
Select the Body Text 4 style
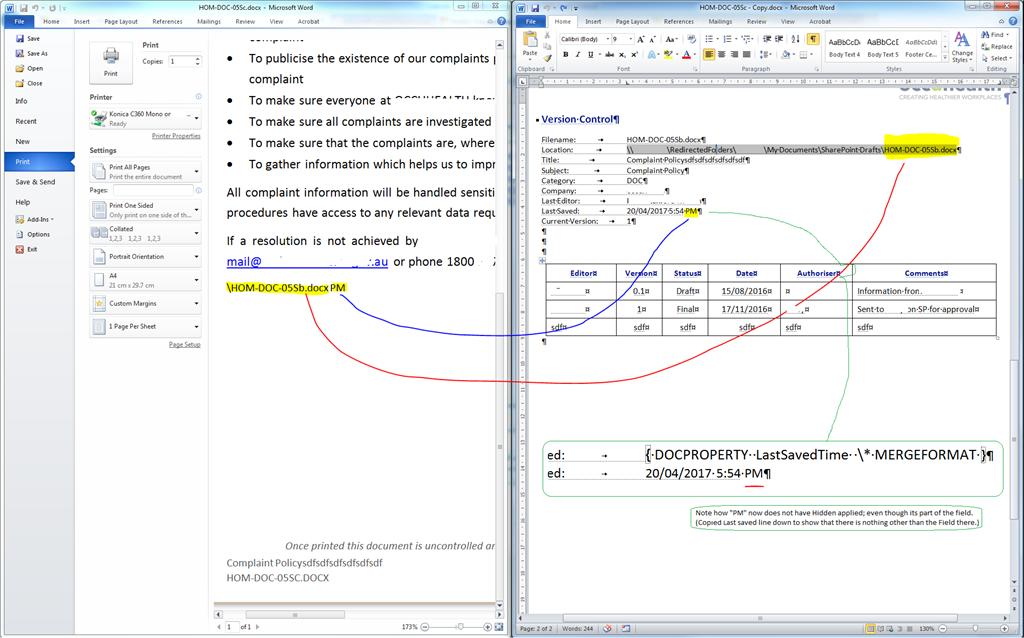[x=844, y=48]
